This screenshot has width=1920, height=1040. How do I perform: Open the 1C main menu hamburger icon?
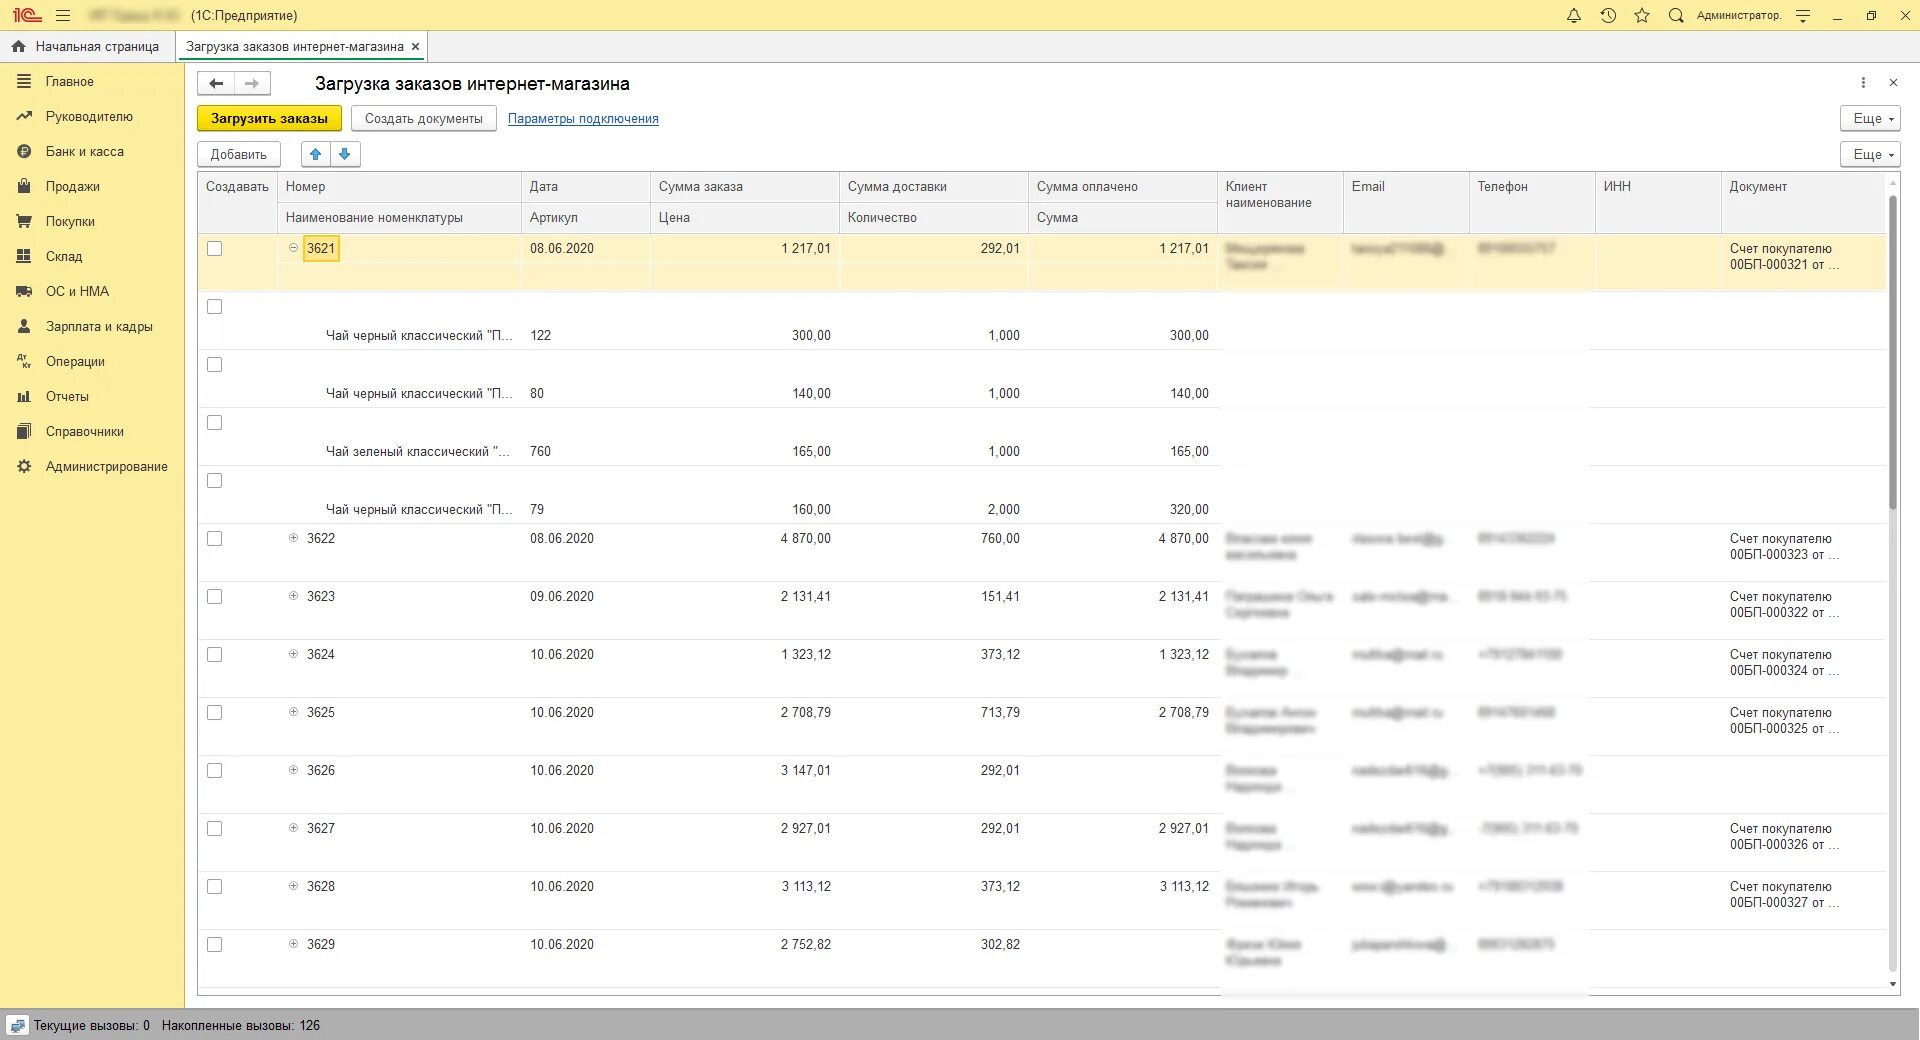63,16
